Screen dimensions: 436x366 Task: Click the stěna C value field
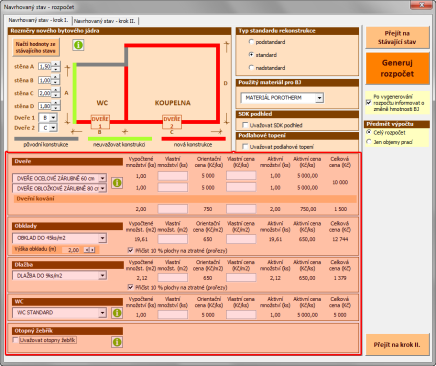pyautogui.click(x=45, y=93)
